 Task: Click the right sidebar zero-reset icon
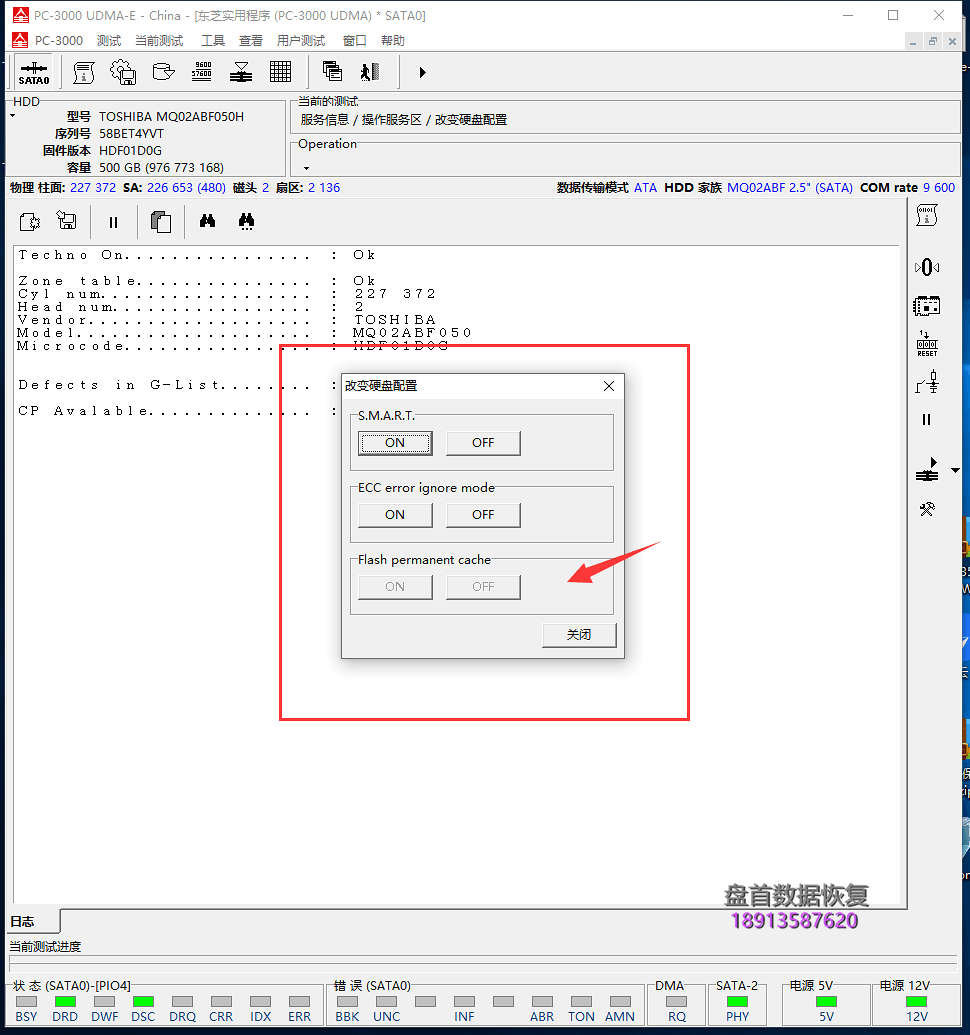927,267
